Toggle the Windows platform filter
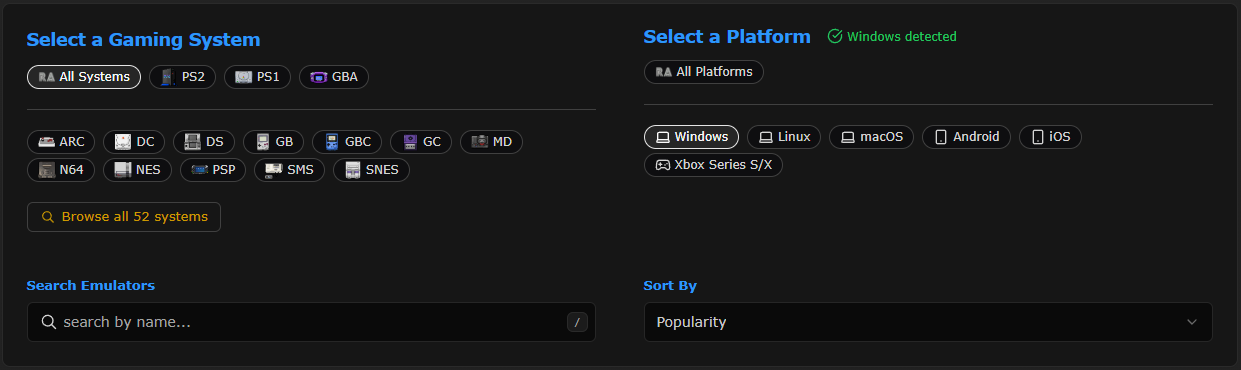Viewport: 1241px width, 370px height. 692,137
